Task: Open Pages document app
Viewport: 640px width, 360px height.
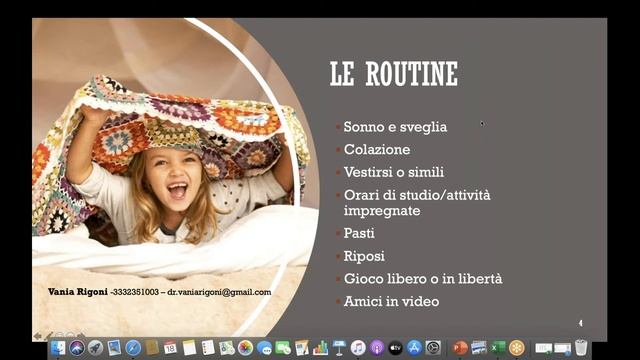Action: (x=302, y=348)
